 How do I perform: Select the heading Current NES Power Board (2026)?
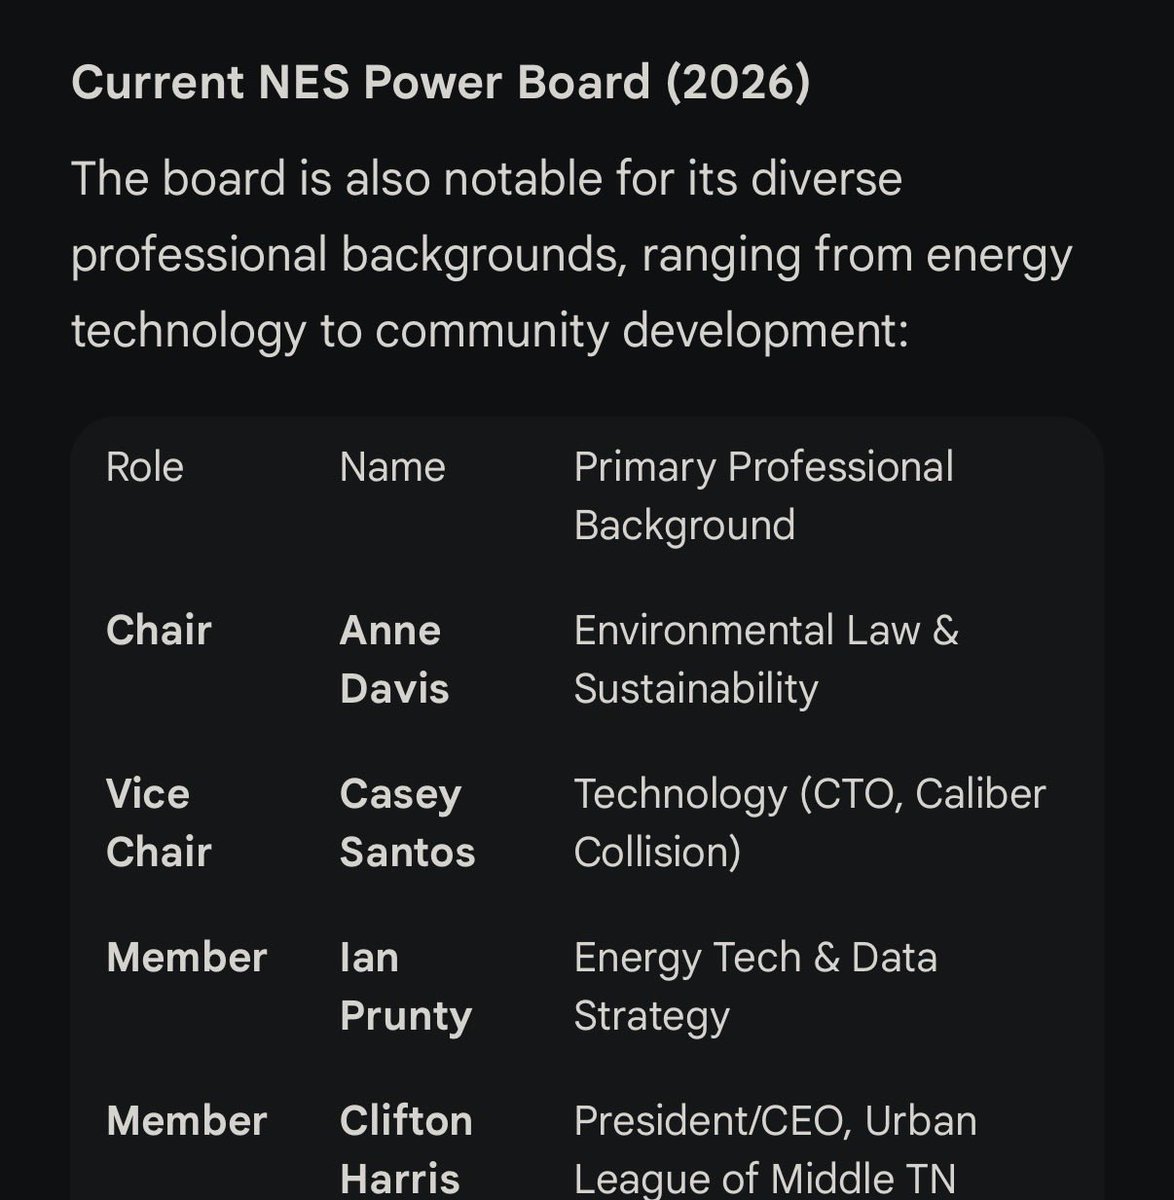click(440, 83)
